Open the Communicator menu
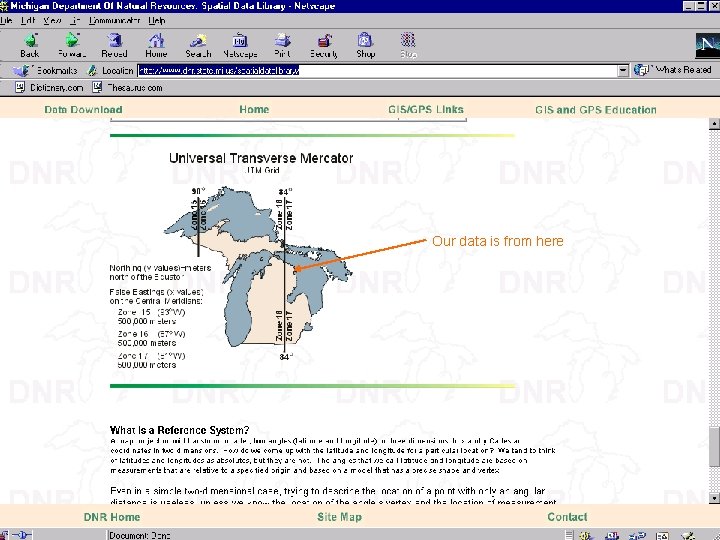The image size is (720, 540). click(x=114, y=20)
